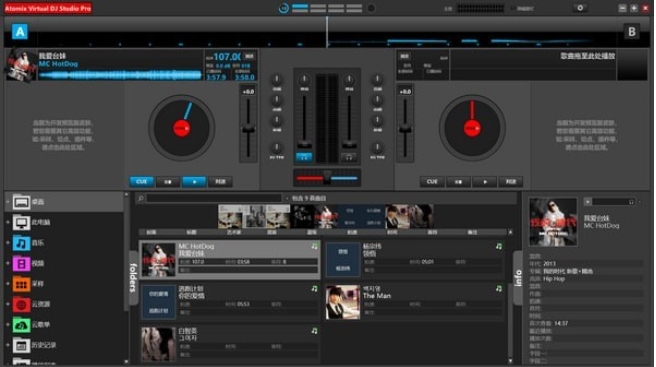Click the history records folder icon
656x367 pixels.
[21, 345]
